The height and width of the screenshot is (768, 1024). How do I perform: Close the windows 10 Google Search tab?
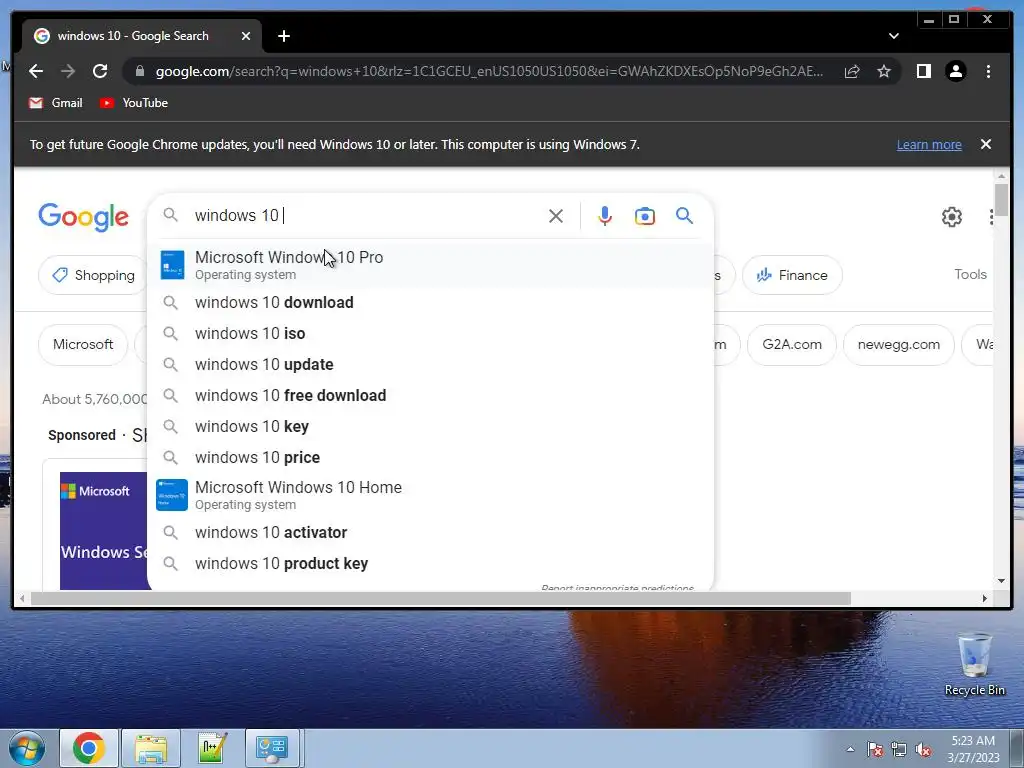pyautogui.click(x=246, y=36)
